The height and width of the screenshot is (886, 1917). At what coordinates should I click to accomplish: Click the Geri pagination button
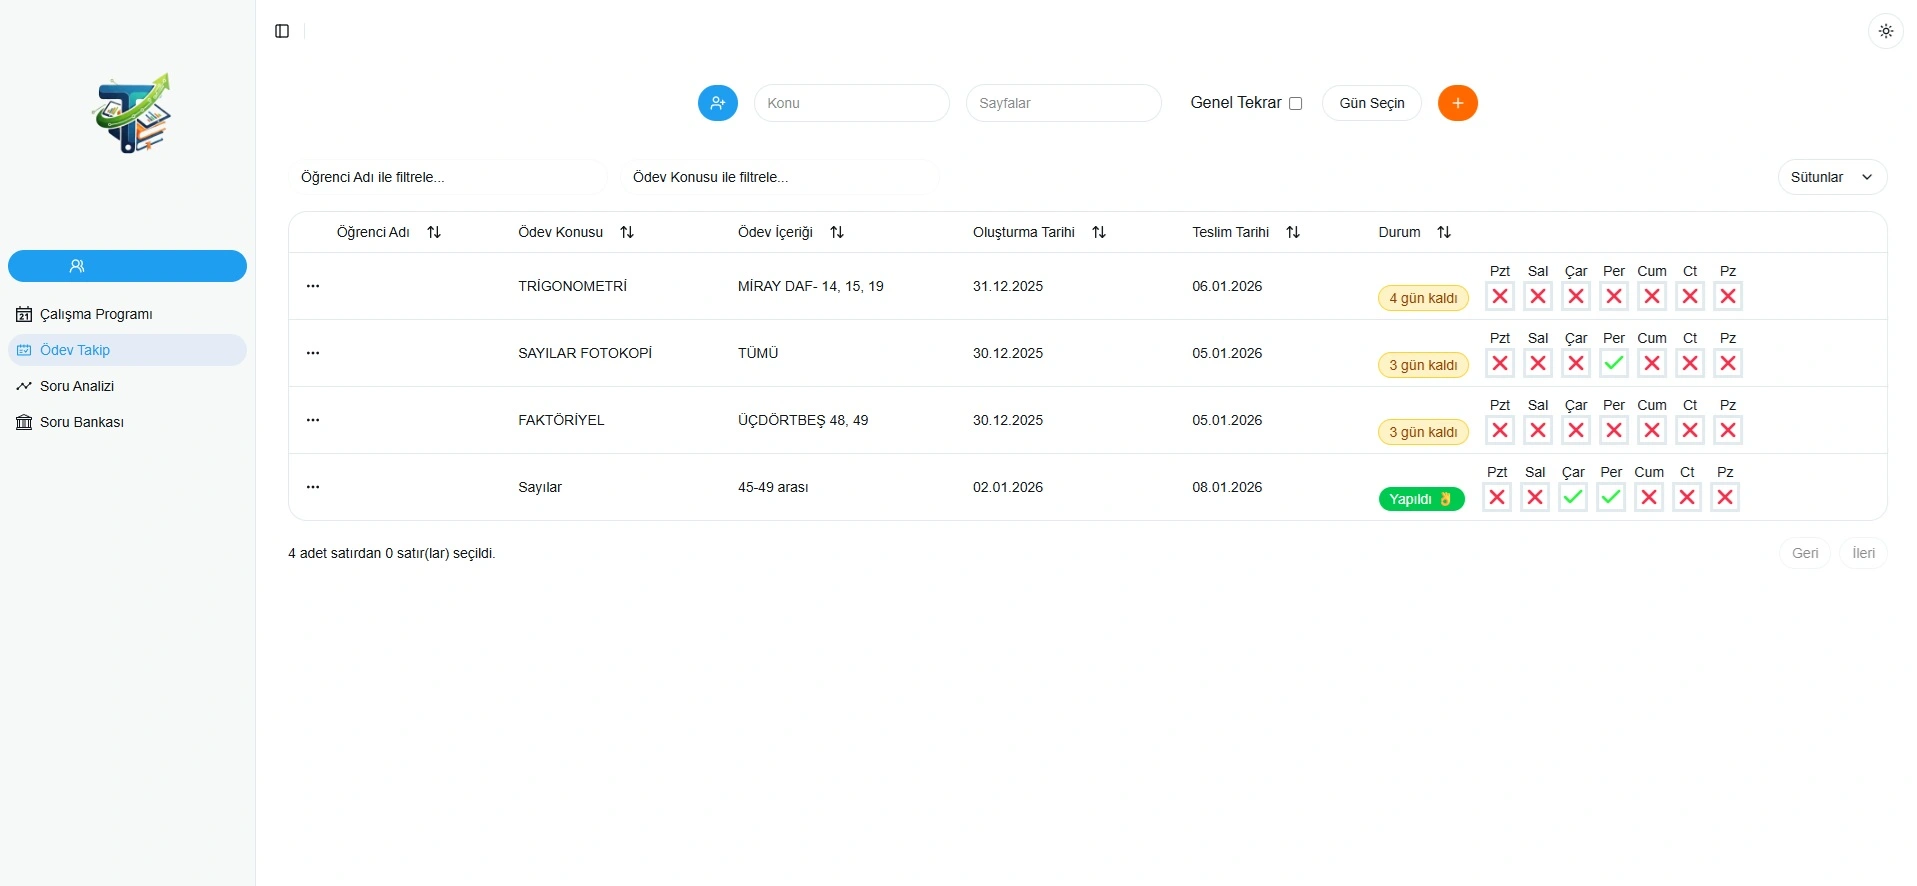[x=1805, y=553]
